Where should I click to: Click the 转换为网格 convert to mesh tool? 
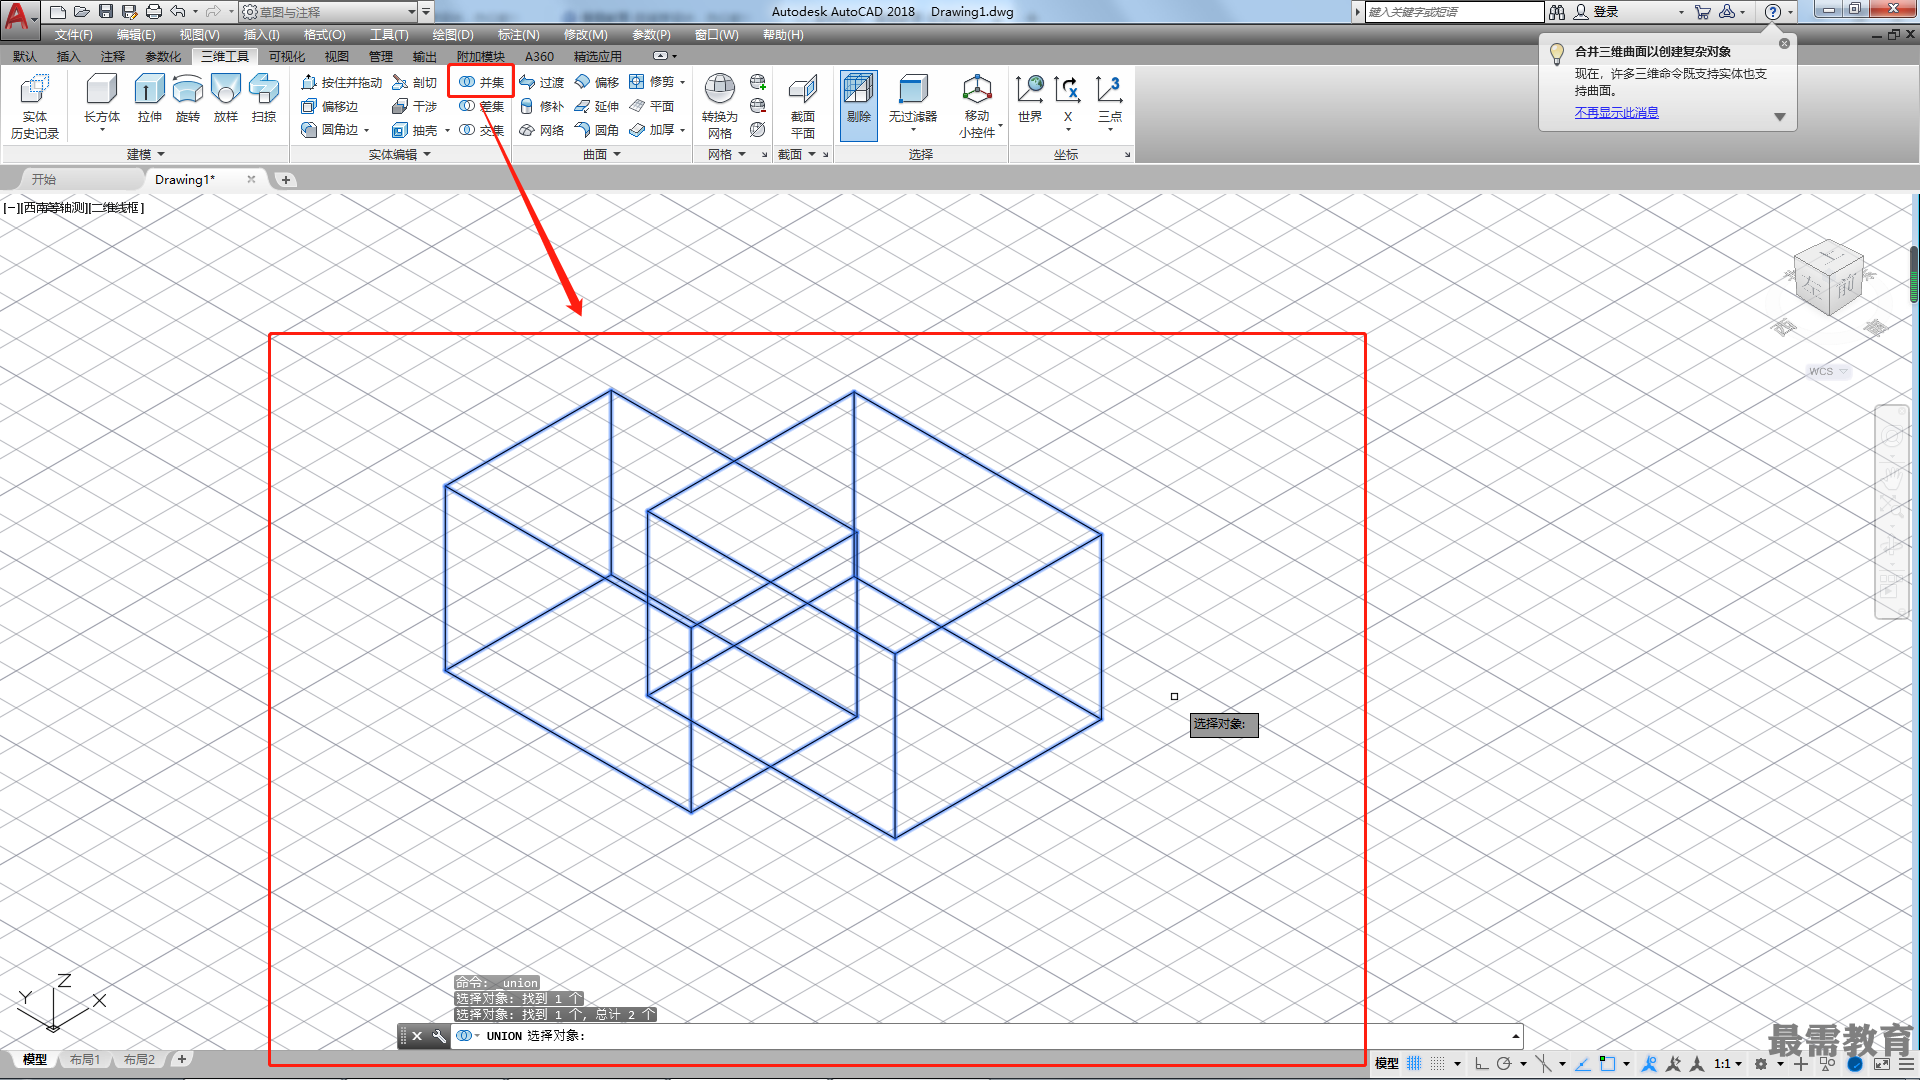(x=720, y=106)
